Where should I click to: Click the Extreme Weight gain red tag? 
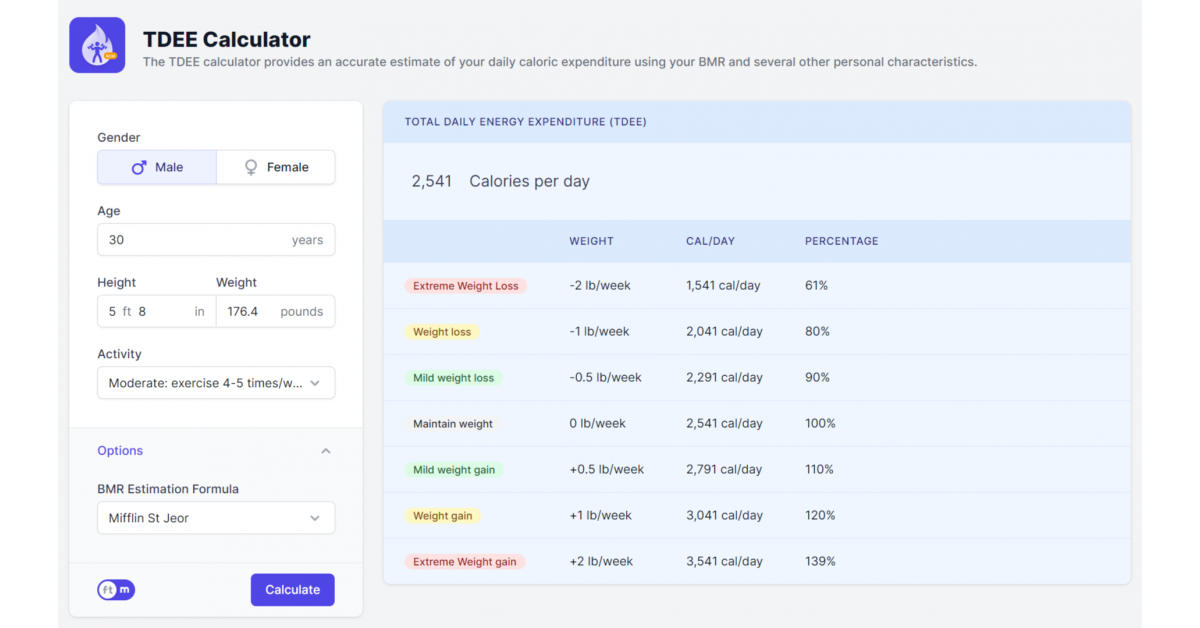coord(465,562)
